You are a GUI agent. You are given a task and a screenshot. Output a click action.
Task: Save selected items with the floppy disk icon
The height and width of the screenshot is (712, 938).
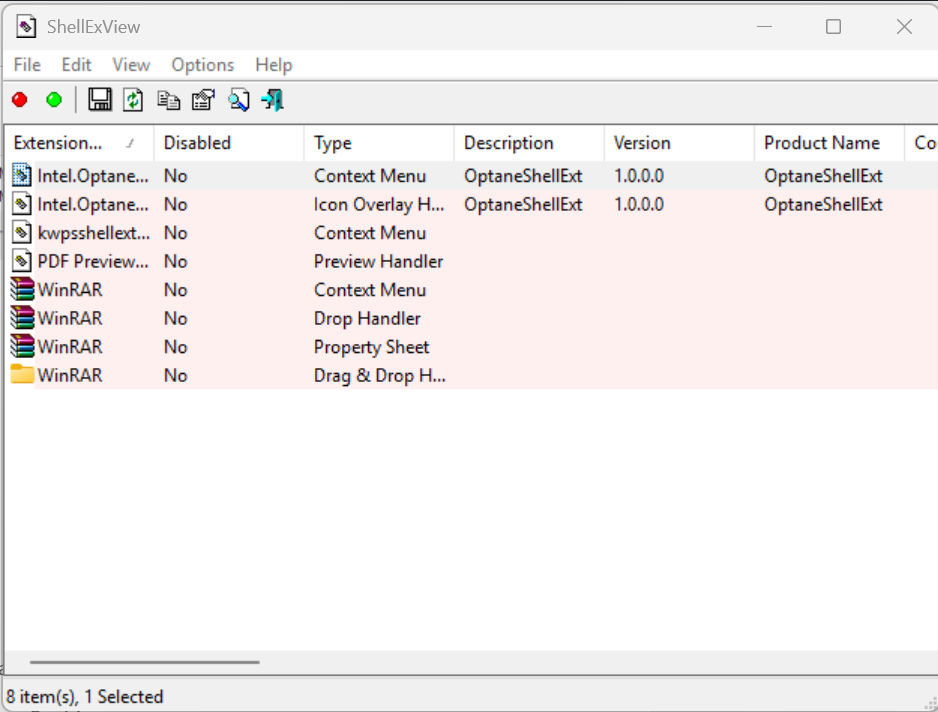100,99
